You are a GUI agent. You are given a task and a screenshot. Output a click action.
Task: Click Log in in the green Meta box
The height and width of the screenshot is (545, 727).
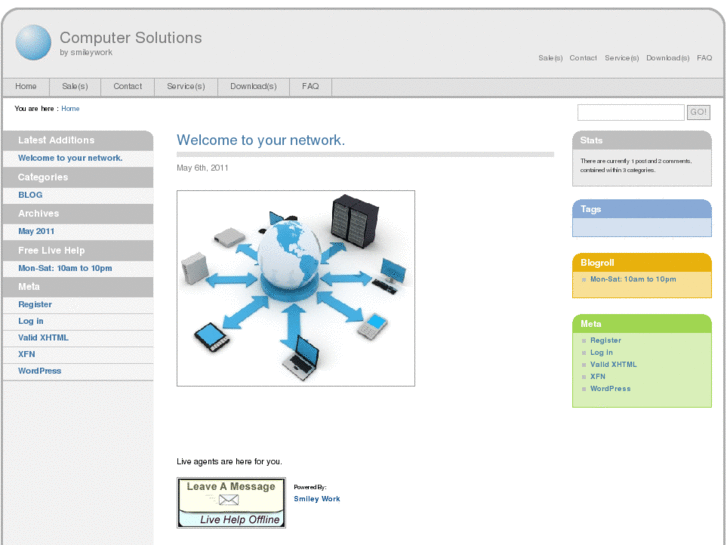pos(601,353)
